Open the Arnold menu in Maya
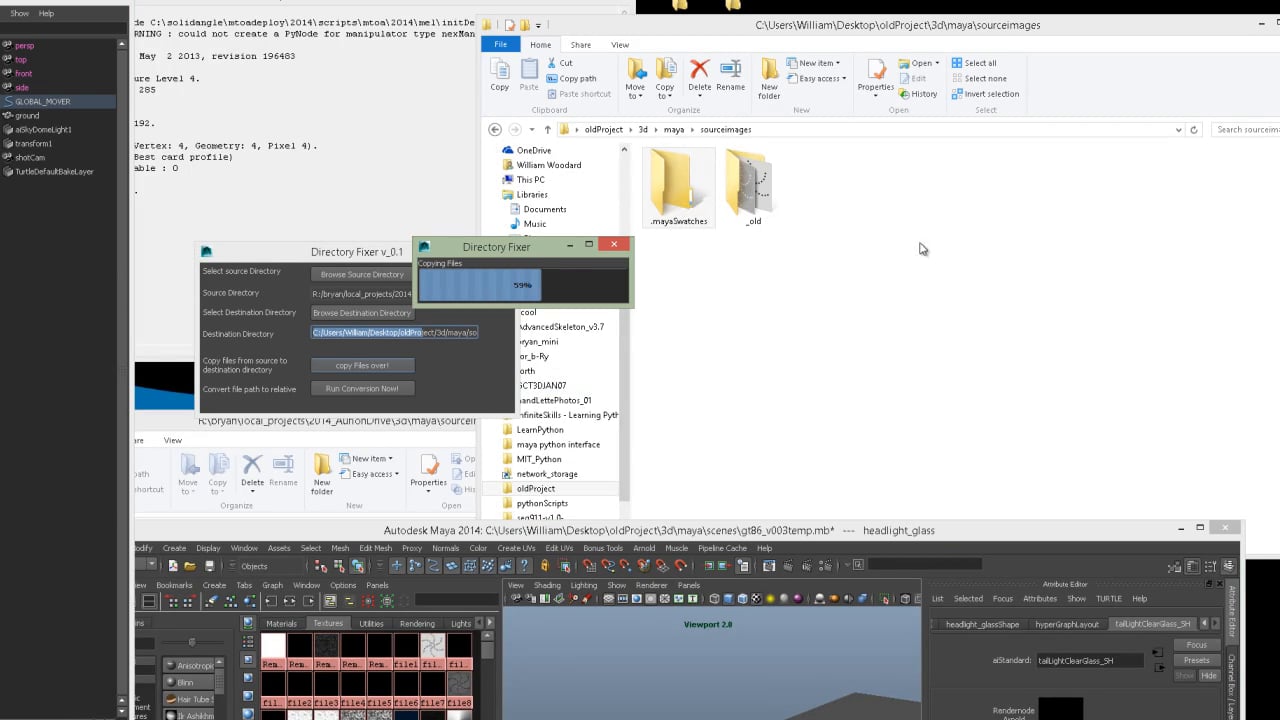1280x720 pixels. (x=644, y=548)
